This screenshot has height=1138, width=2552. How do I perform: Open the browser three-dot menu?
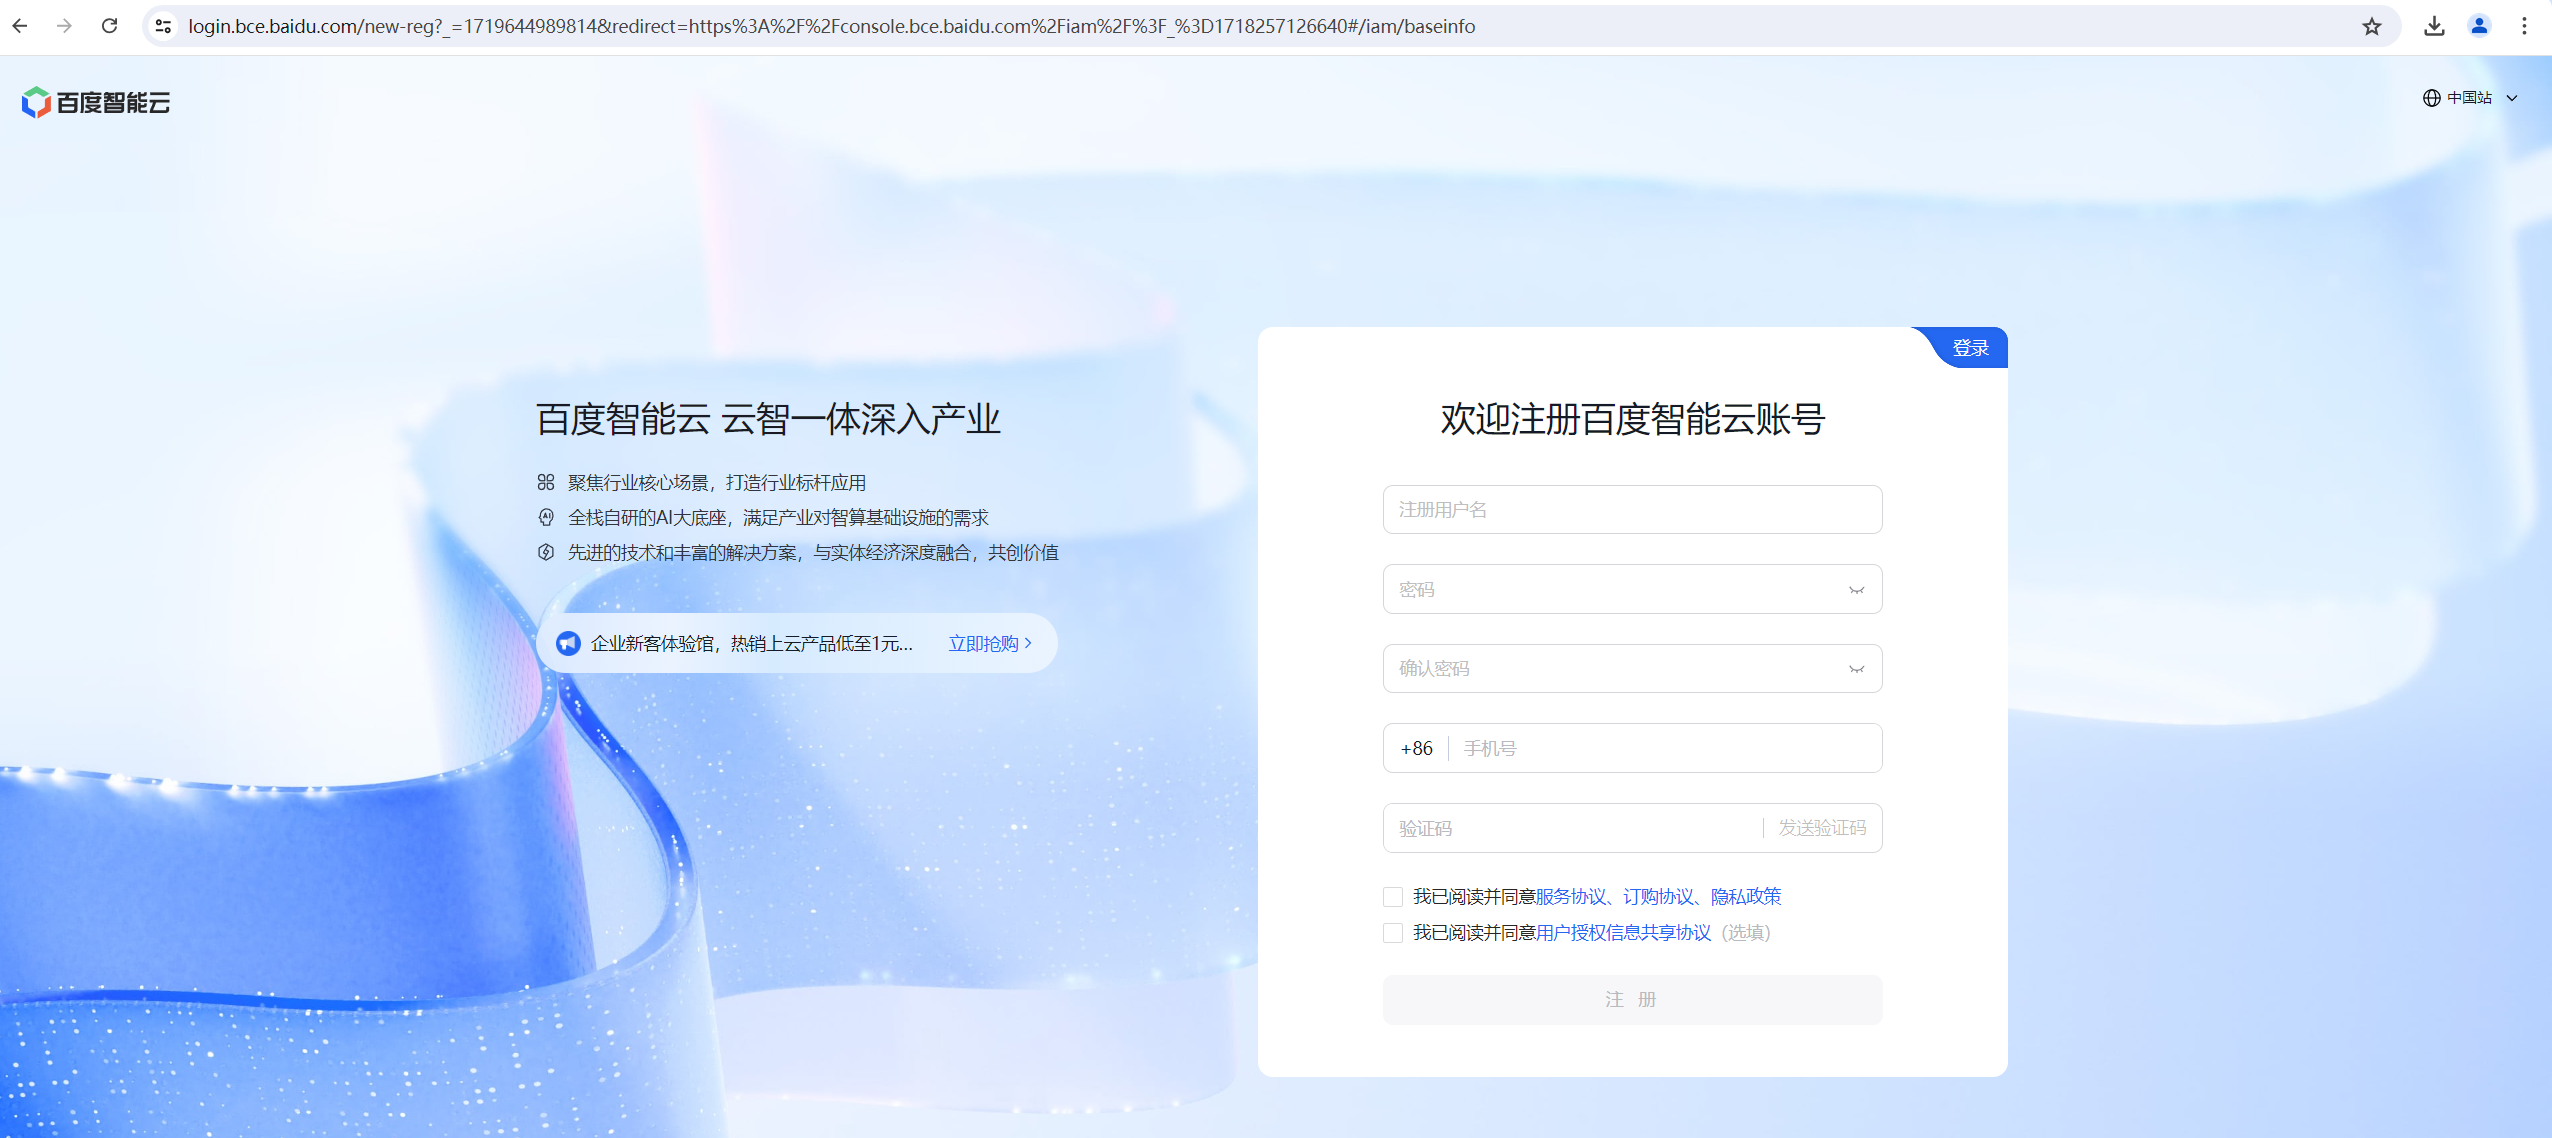tap(2524, 26)
